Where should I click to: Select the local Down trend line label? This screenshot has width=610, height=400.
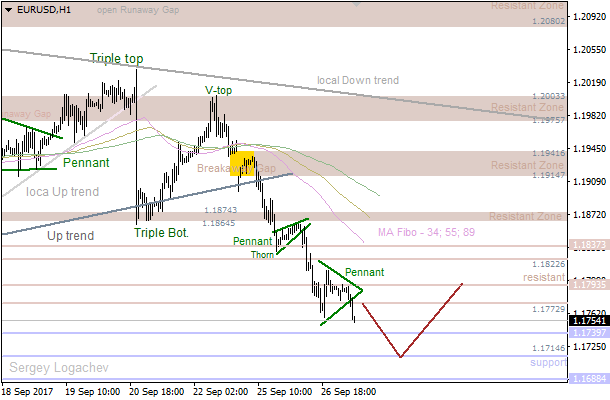pyautogui.click(x=357, y=80)
